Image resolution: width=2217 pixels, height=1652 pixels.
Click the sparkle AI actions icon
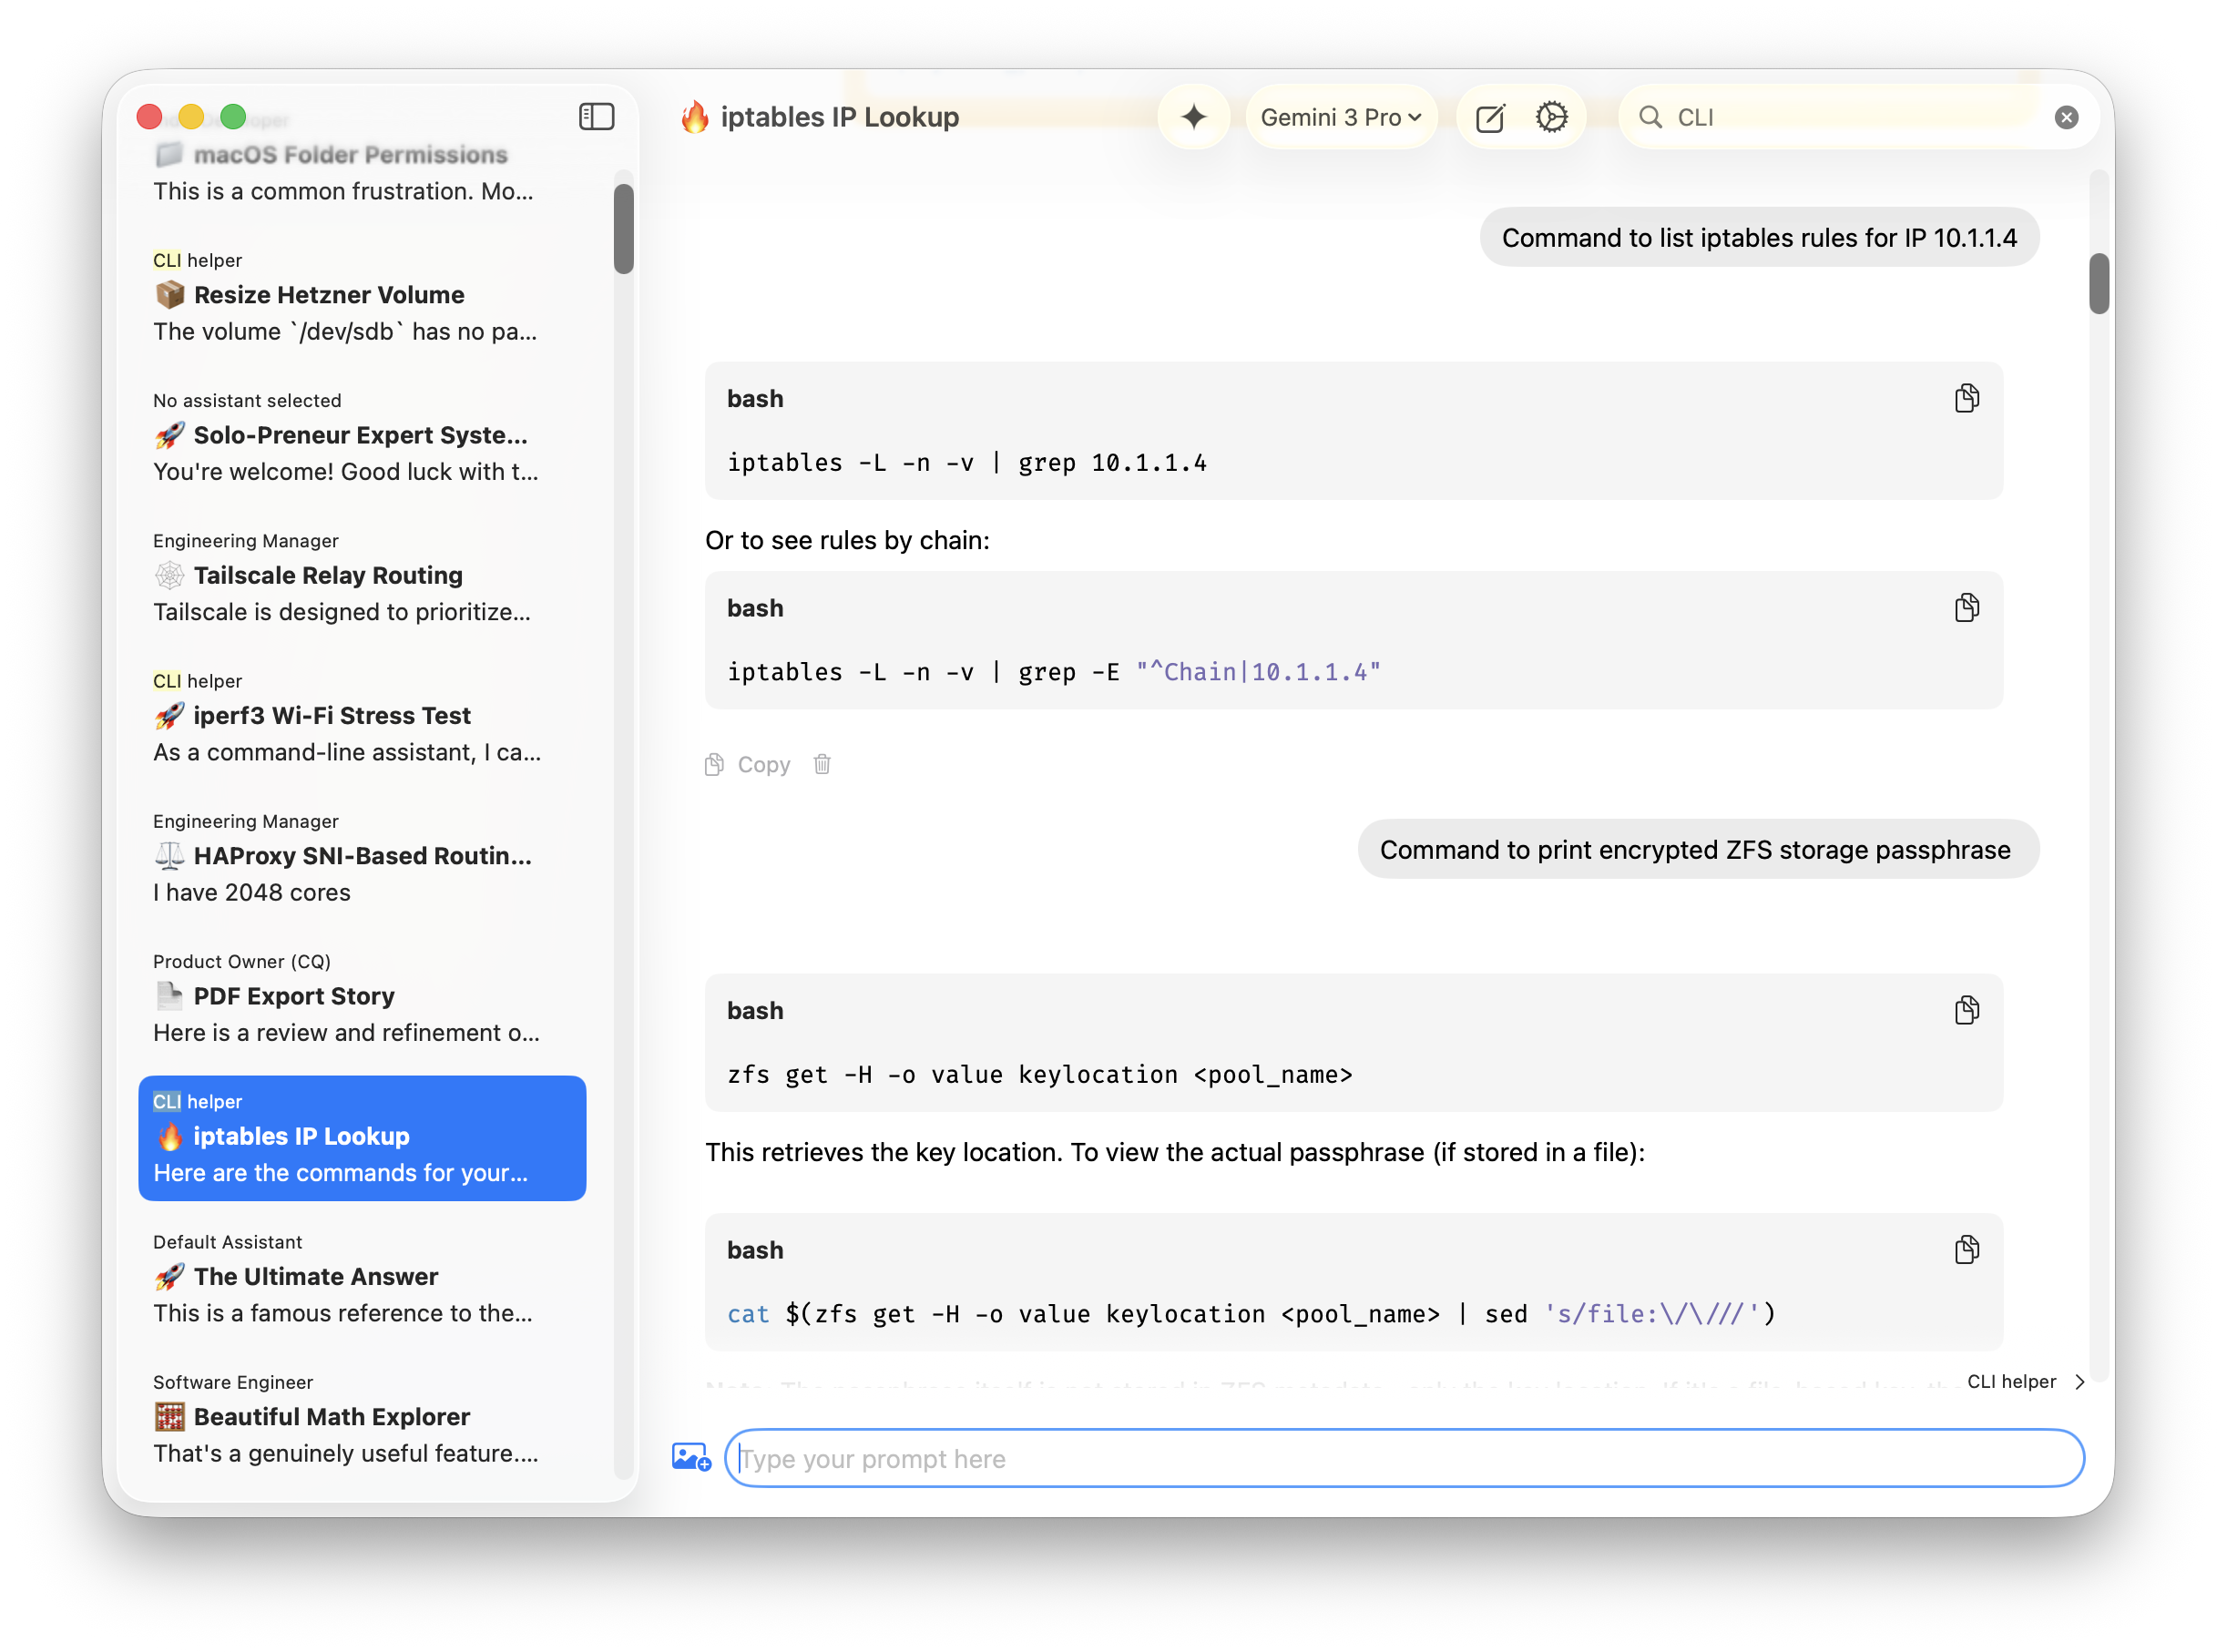1193,117
